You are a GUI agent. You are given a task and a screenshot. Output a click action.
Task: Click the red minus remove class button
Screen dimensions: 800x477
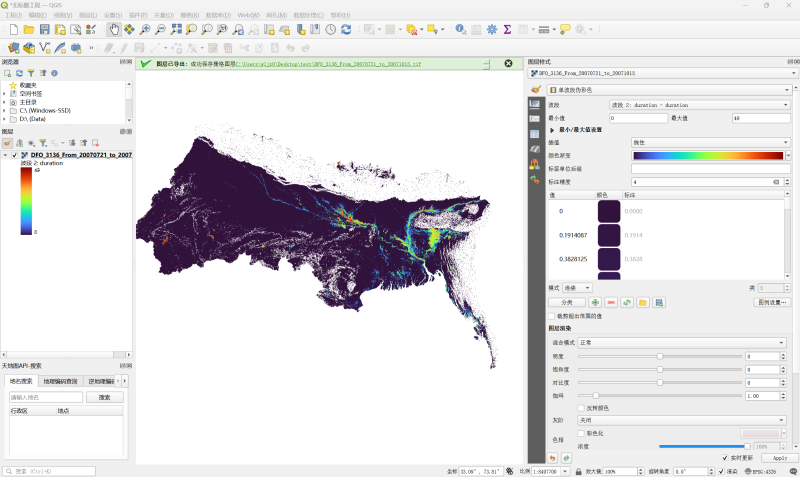click(611, 303)
